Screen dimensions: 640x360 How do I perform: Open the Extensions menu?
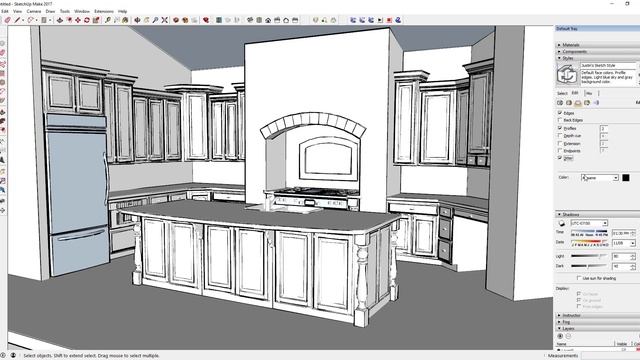[104, 11]
